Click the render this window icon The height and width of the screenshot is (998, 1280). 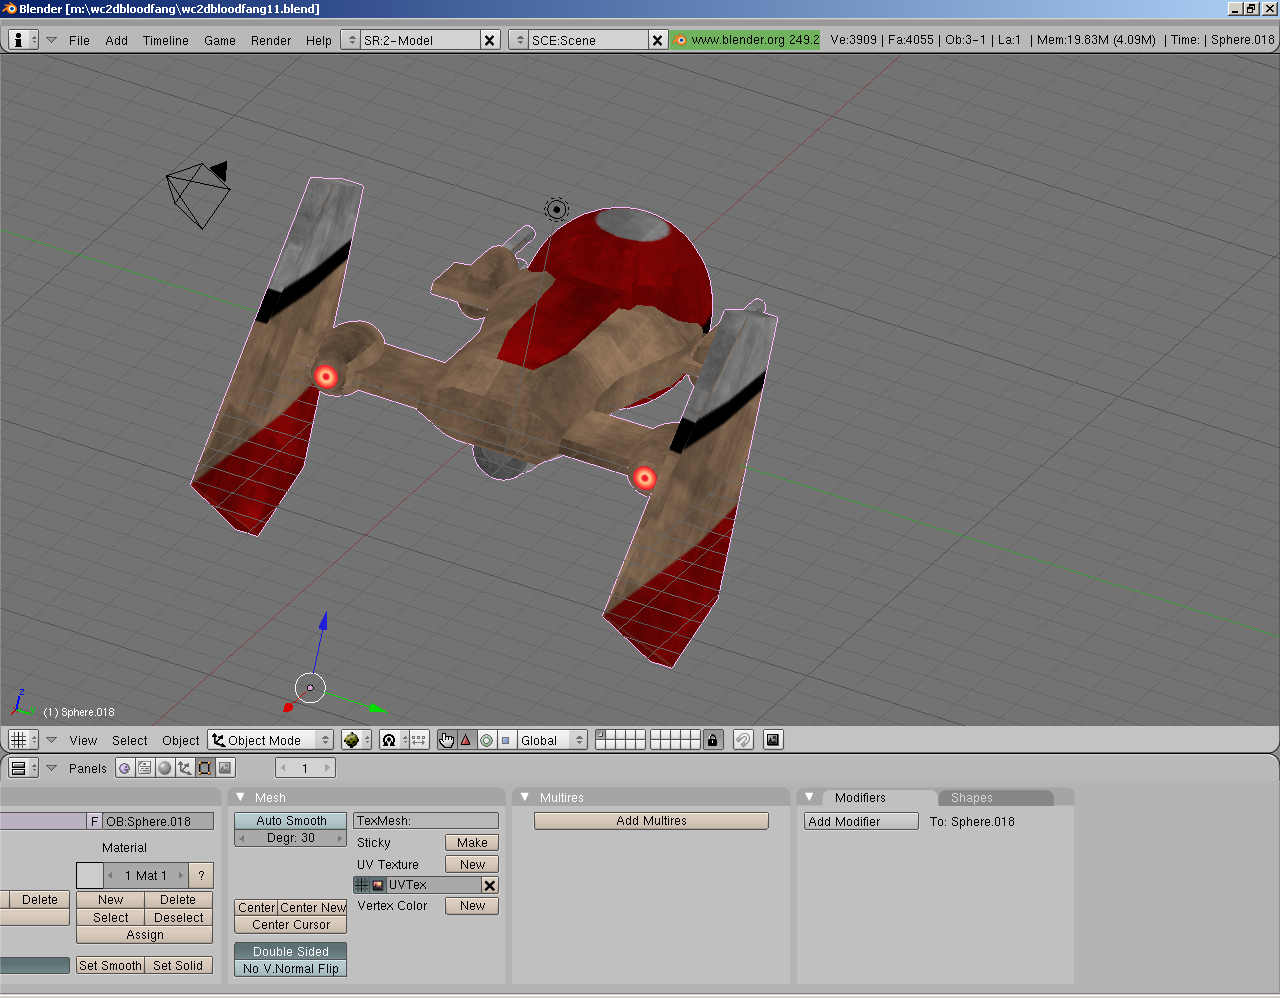(x=772, y=740)
